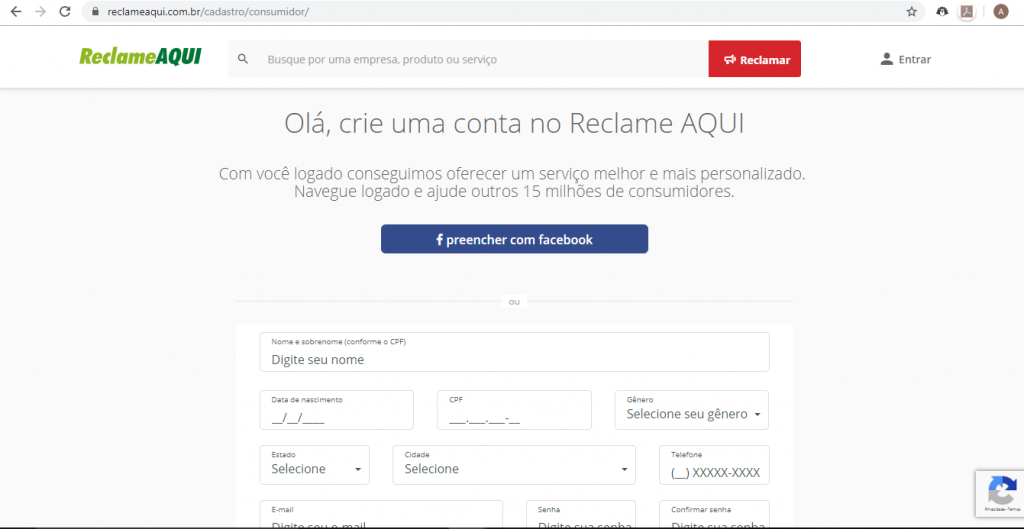Open the incognito-style extension icon
Screen dimensions: 1024x529
(942, 12)
